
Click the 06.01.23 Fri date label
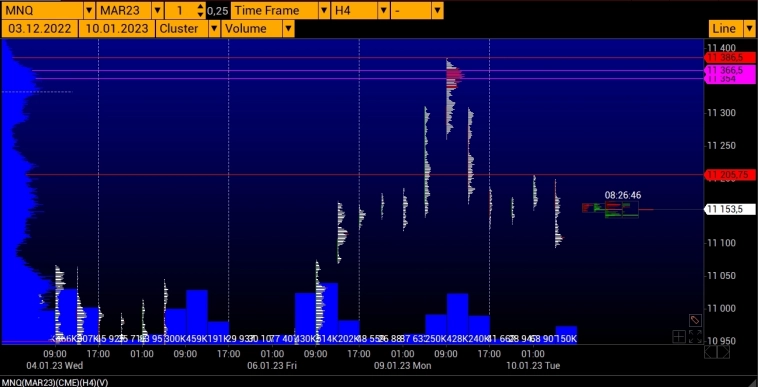tap(272, 366)
